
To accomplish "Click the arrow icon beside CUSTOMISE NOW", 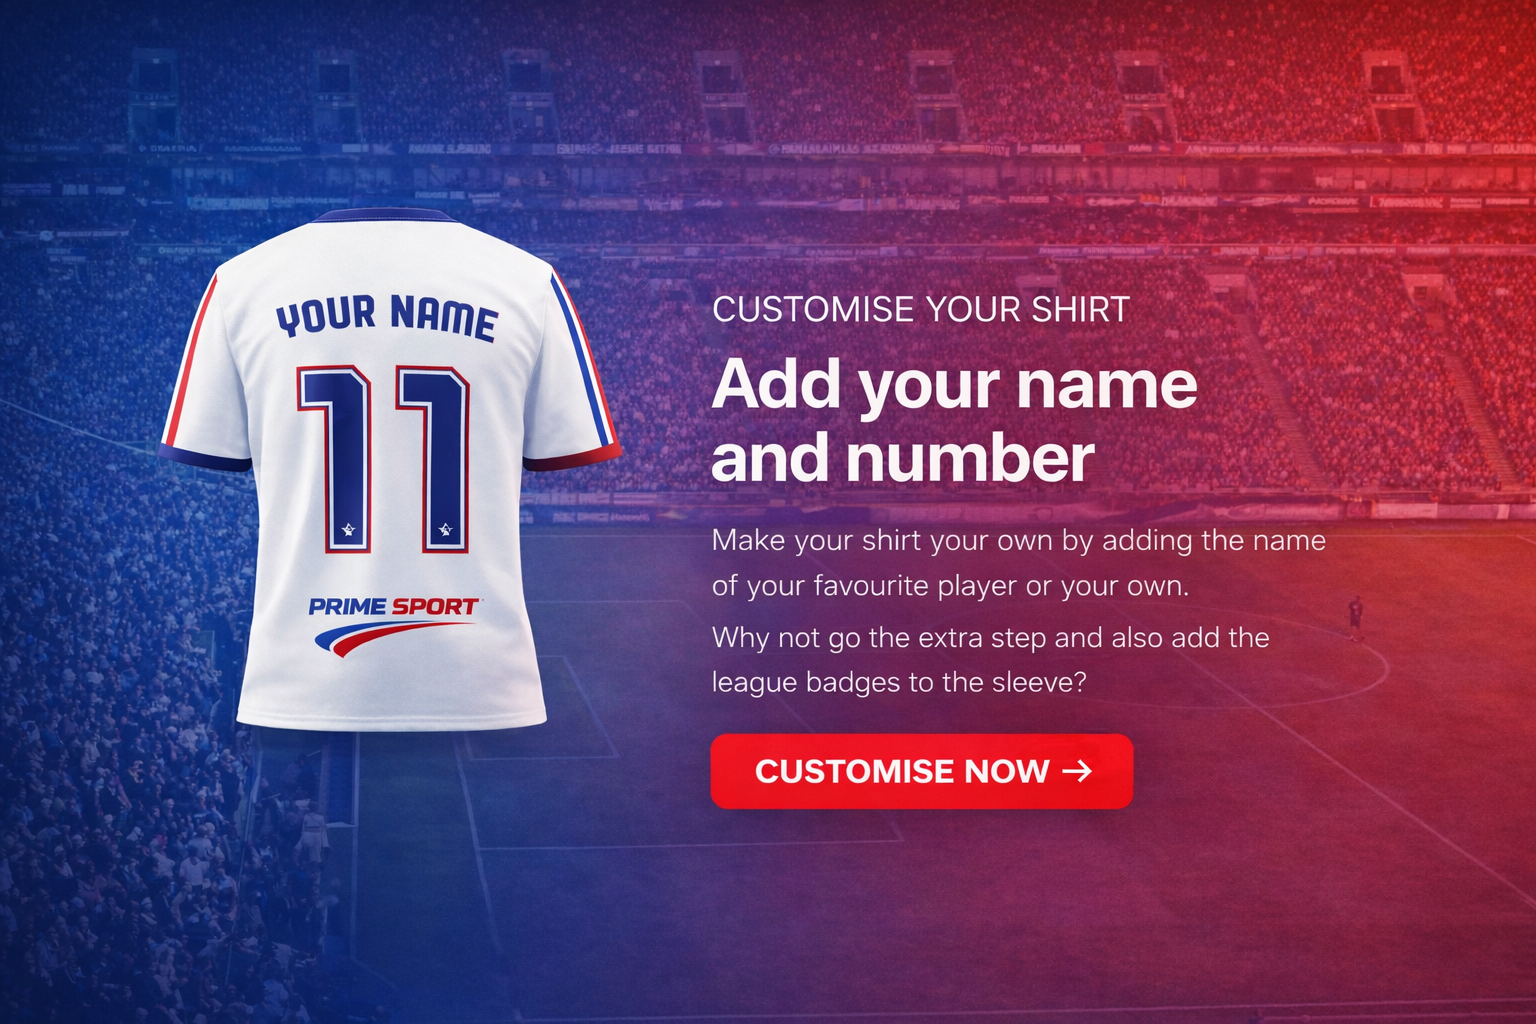I will click(1077, 771).
